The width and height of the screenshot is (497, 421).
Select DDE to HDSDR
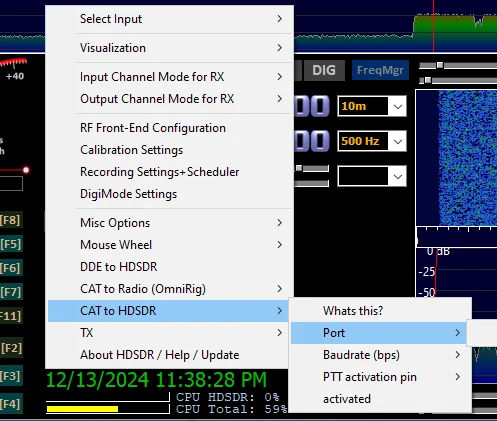tap(169, 267)
